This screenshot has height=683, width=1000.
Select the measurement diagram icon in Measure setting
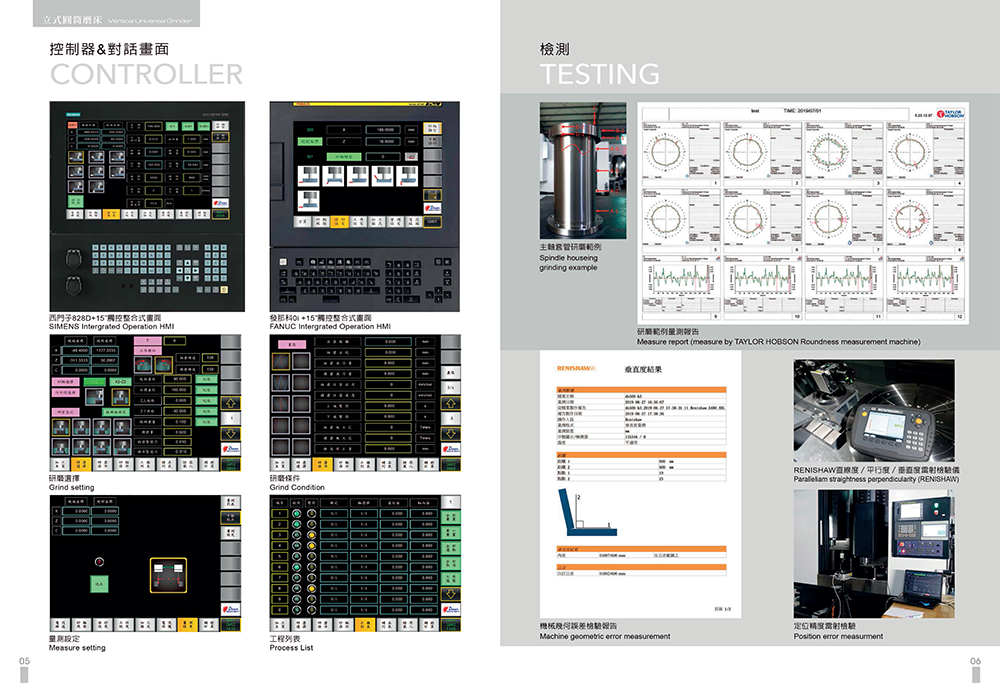coord(168,573)
